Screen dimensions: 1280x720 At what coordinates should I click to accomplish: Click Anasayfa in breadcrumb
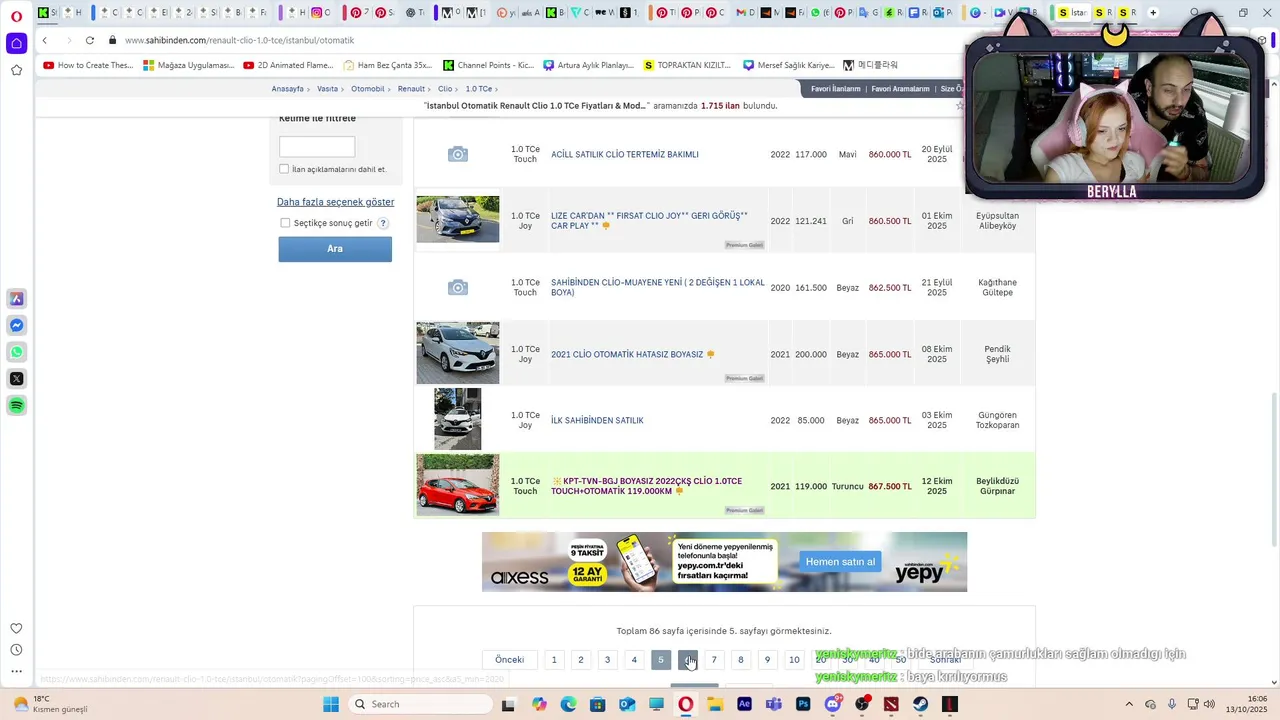pyautogui.click(x=287, y=89)
